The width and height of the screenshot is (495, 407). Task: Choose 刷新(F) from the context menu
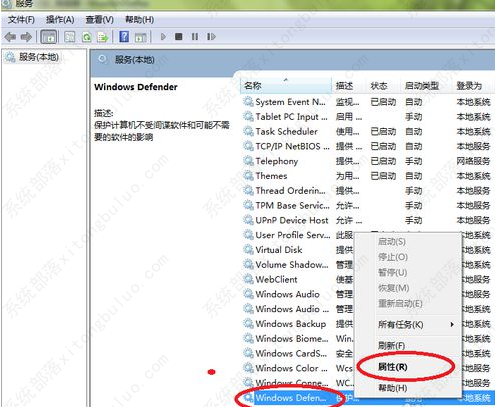click(391, 345)
